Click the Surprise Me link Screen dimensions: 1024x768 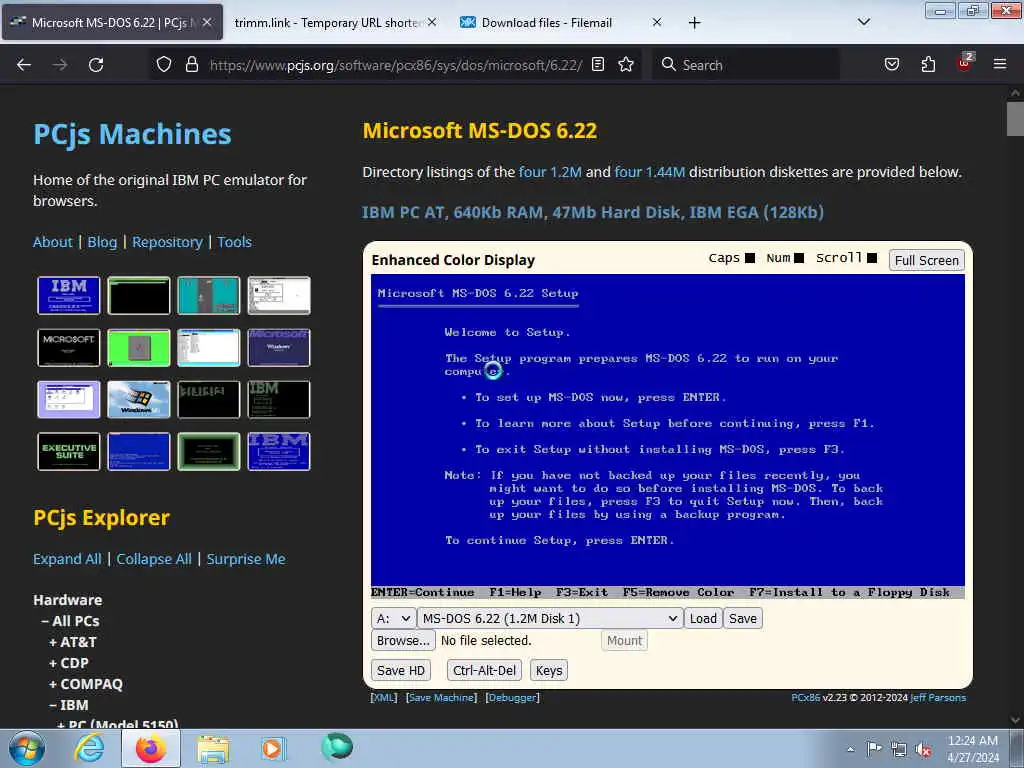(246, 559)
